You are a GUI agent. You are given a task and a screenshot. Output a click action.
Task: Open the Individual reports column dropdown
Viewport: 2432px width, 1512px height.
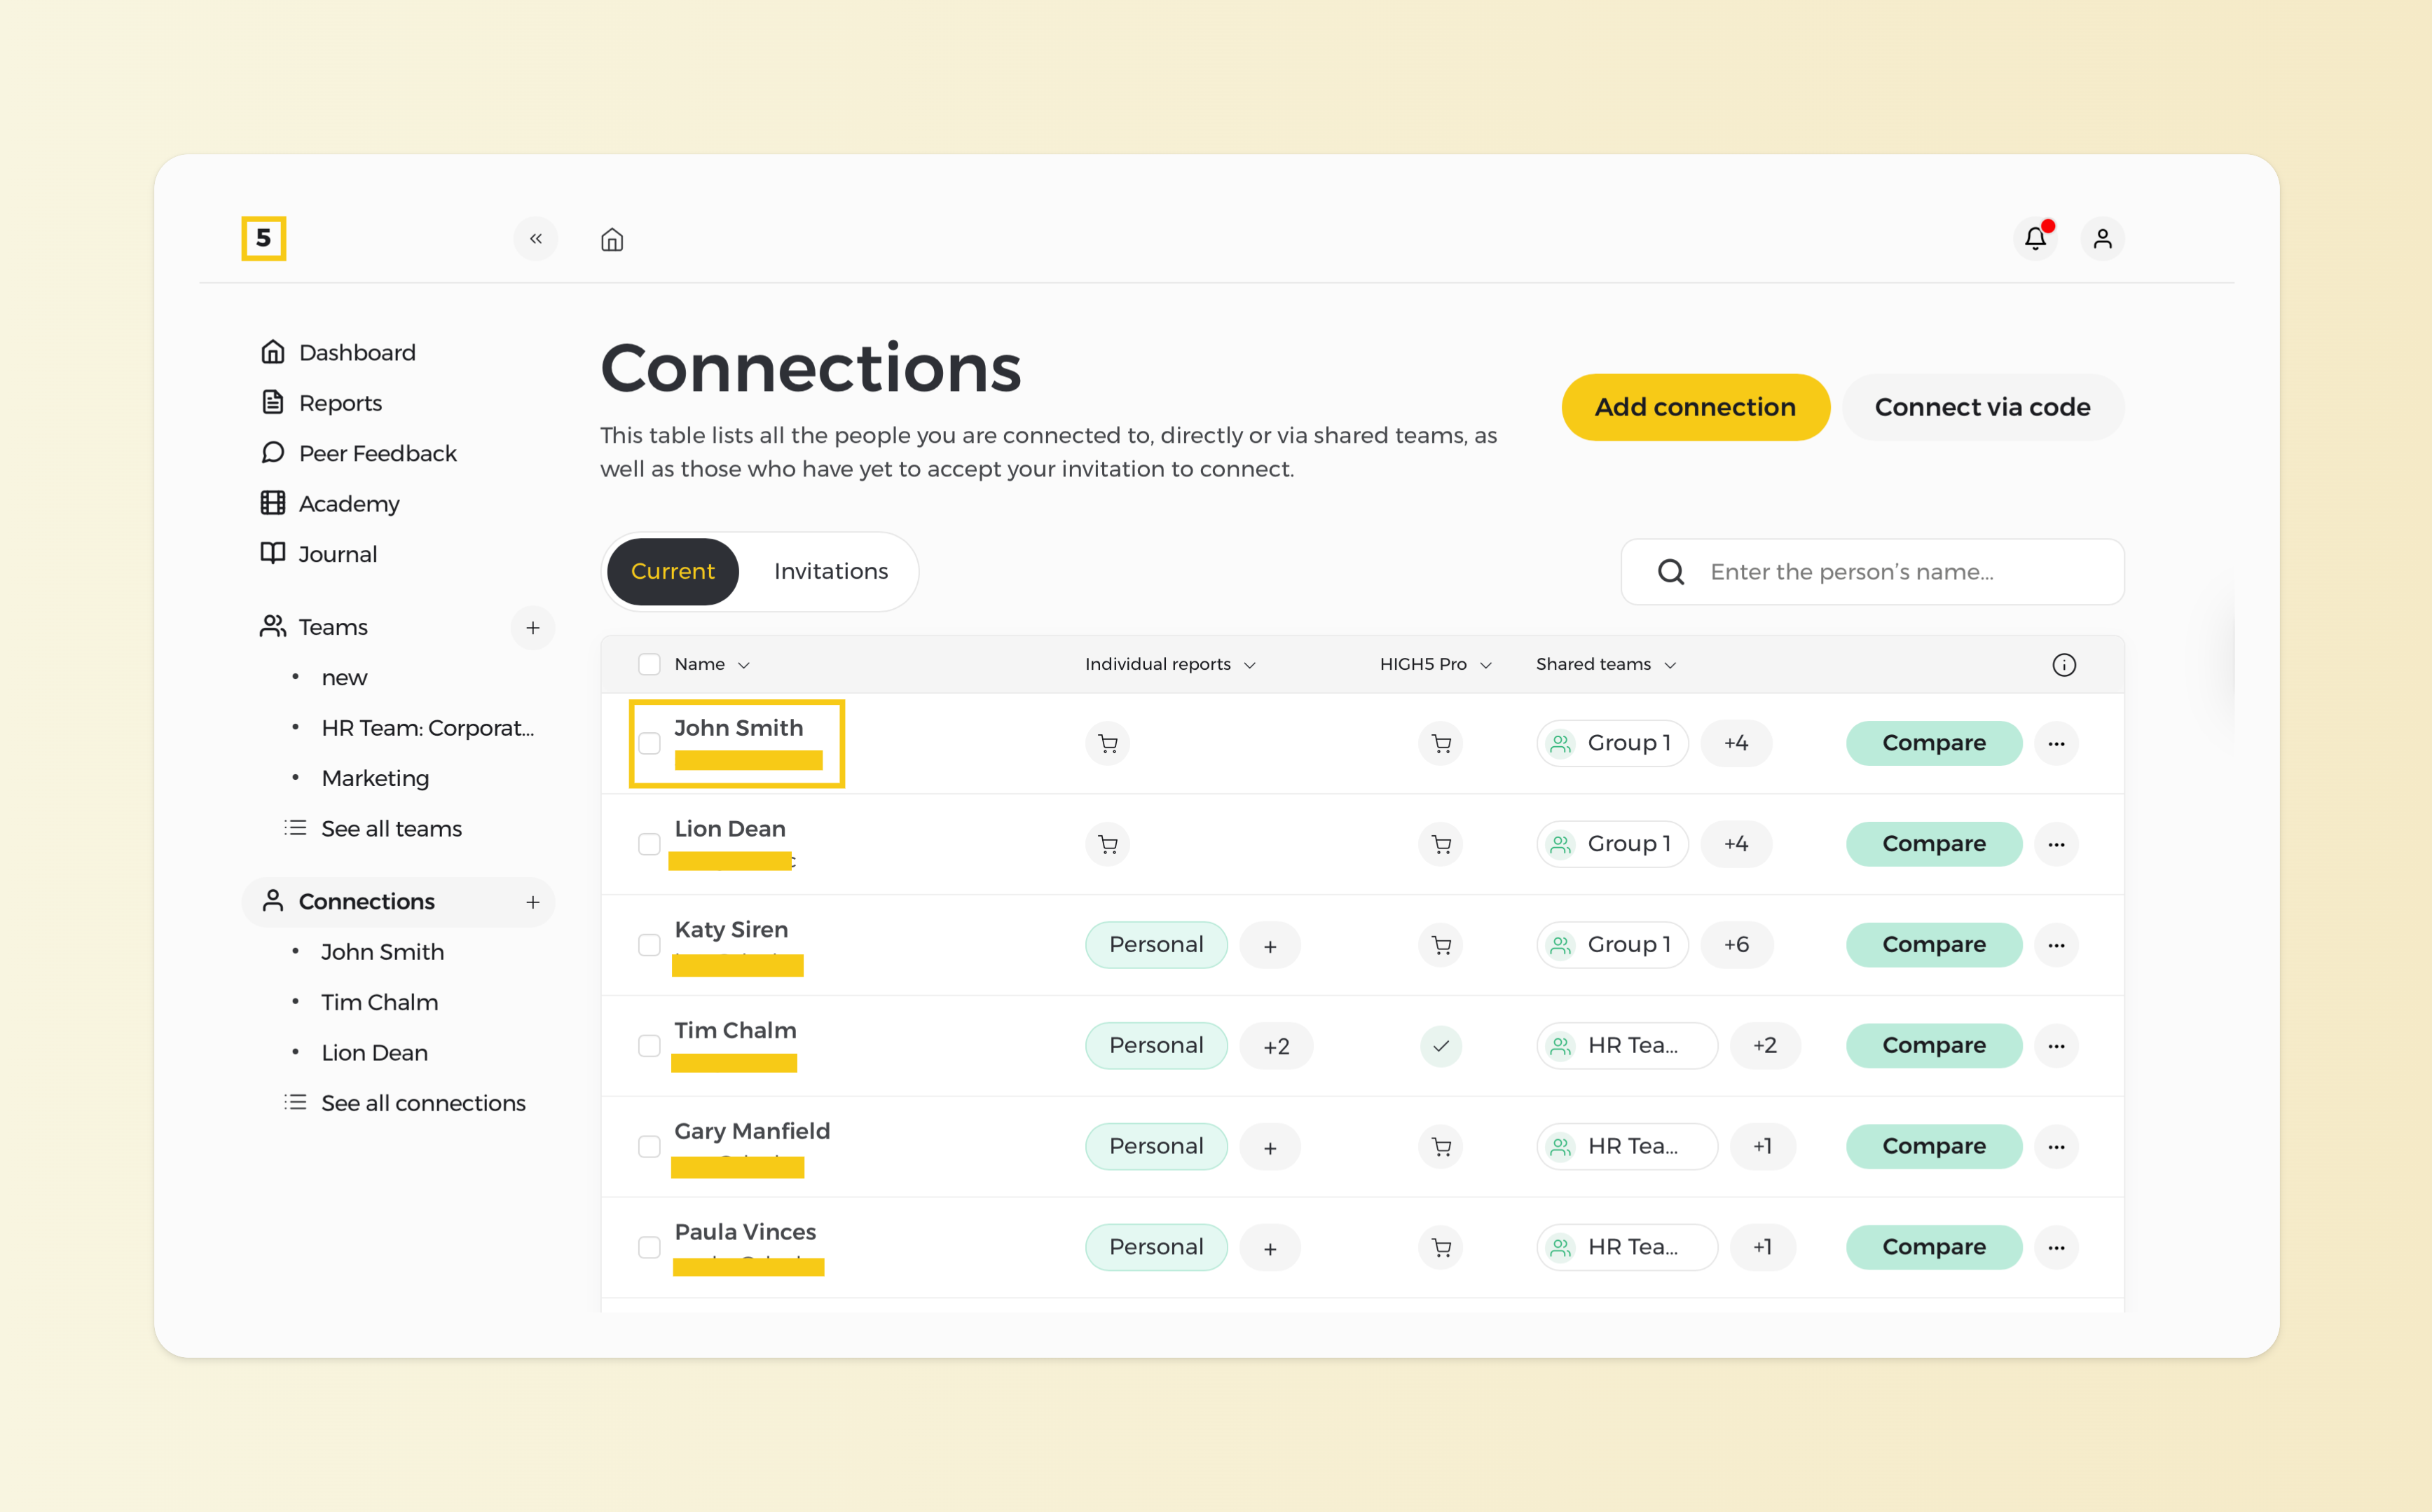pos(1169,664)
